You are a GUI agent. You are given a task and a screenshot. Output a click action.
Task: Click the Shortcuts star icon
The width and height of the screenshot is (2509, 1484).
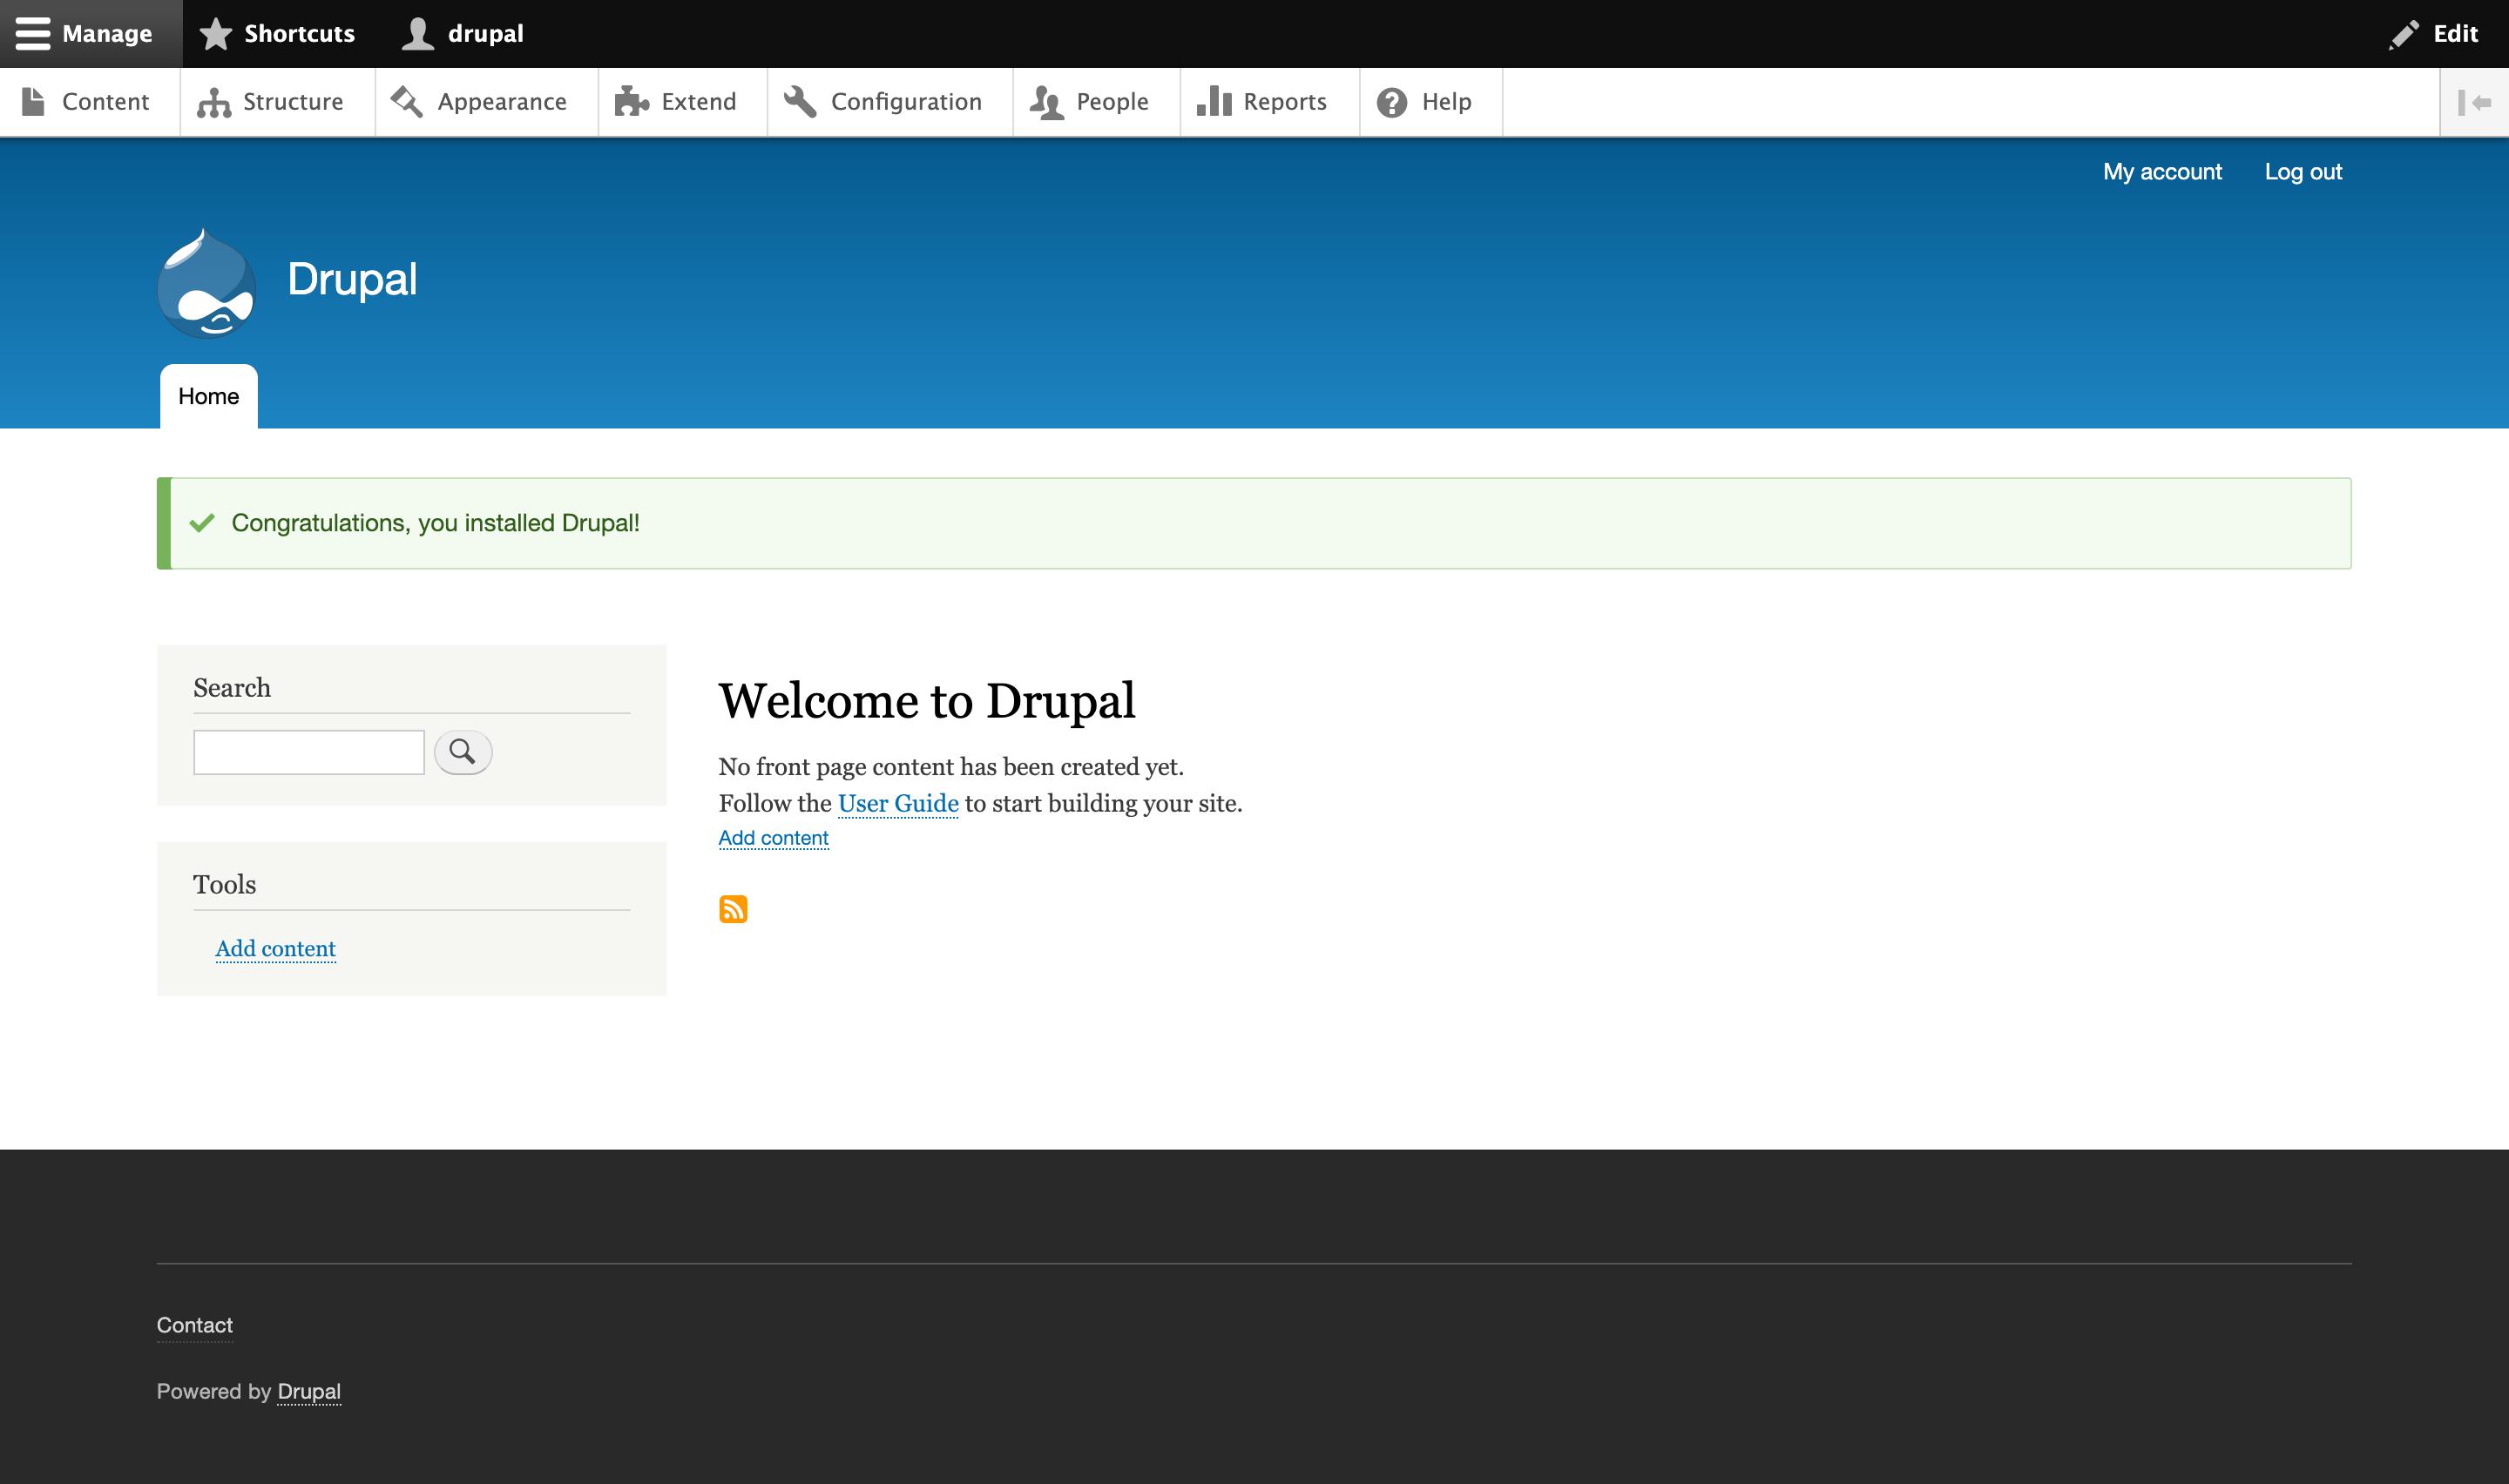tap(215, 33)
